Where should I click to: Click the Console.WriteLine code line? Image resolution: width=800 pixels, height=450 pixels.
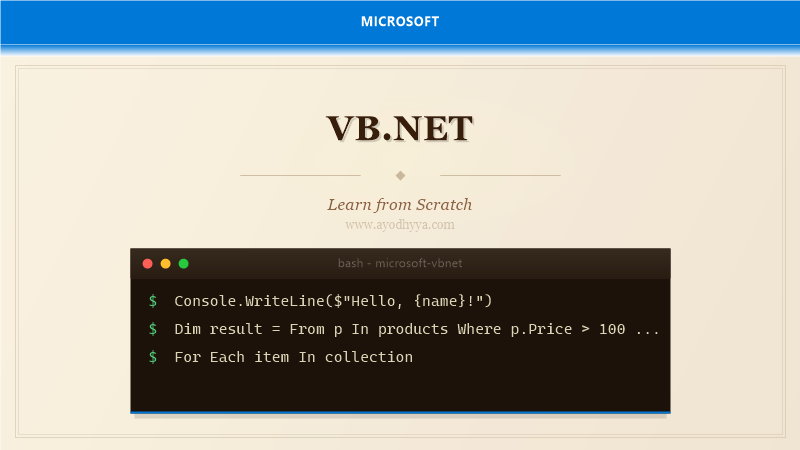(x=333, y=301)
